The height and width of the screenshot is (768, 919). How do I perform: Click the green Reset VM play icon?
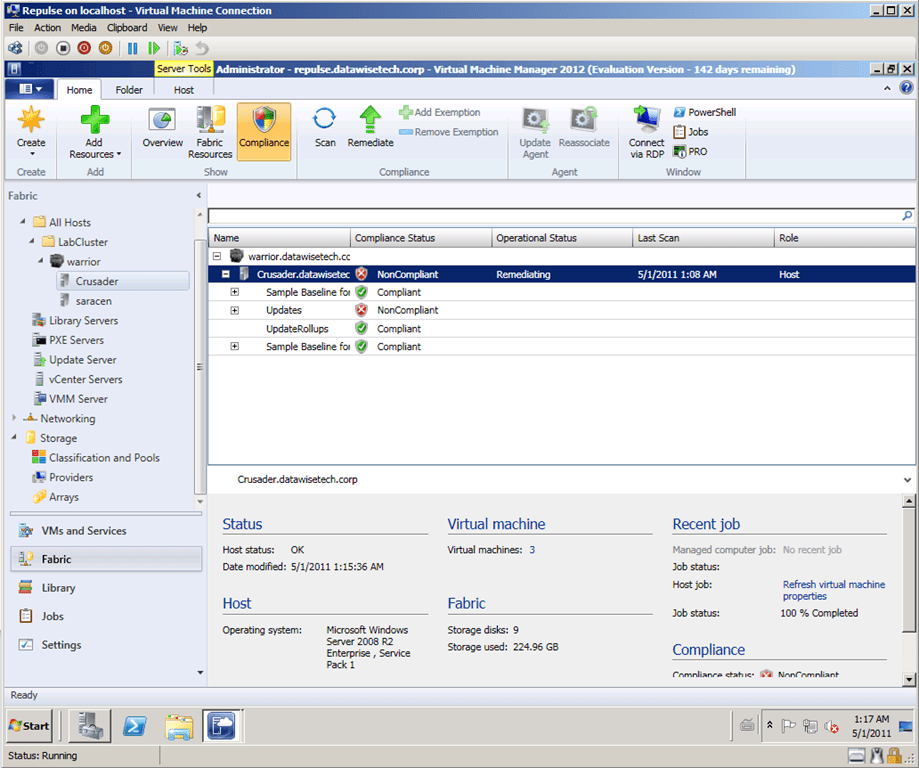(x=154, y=48)
